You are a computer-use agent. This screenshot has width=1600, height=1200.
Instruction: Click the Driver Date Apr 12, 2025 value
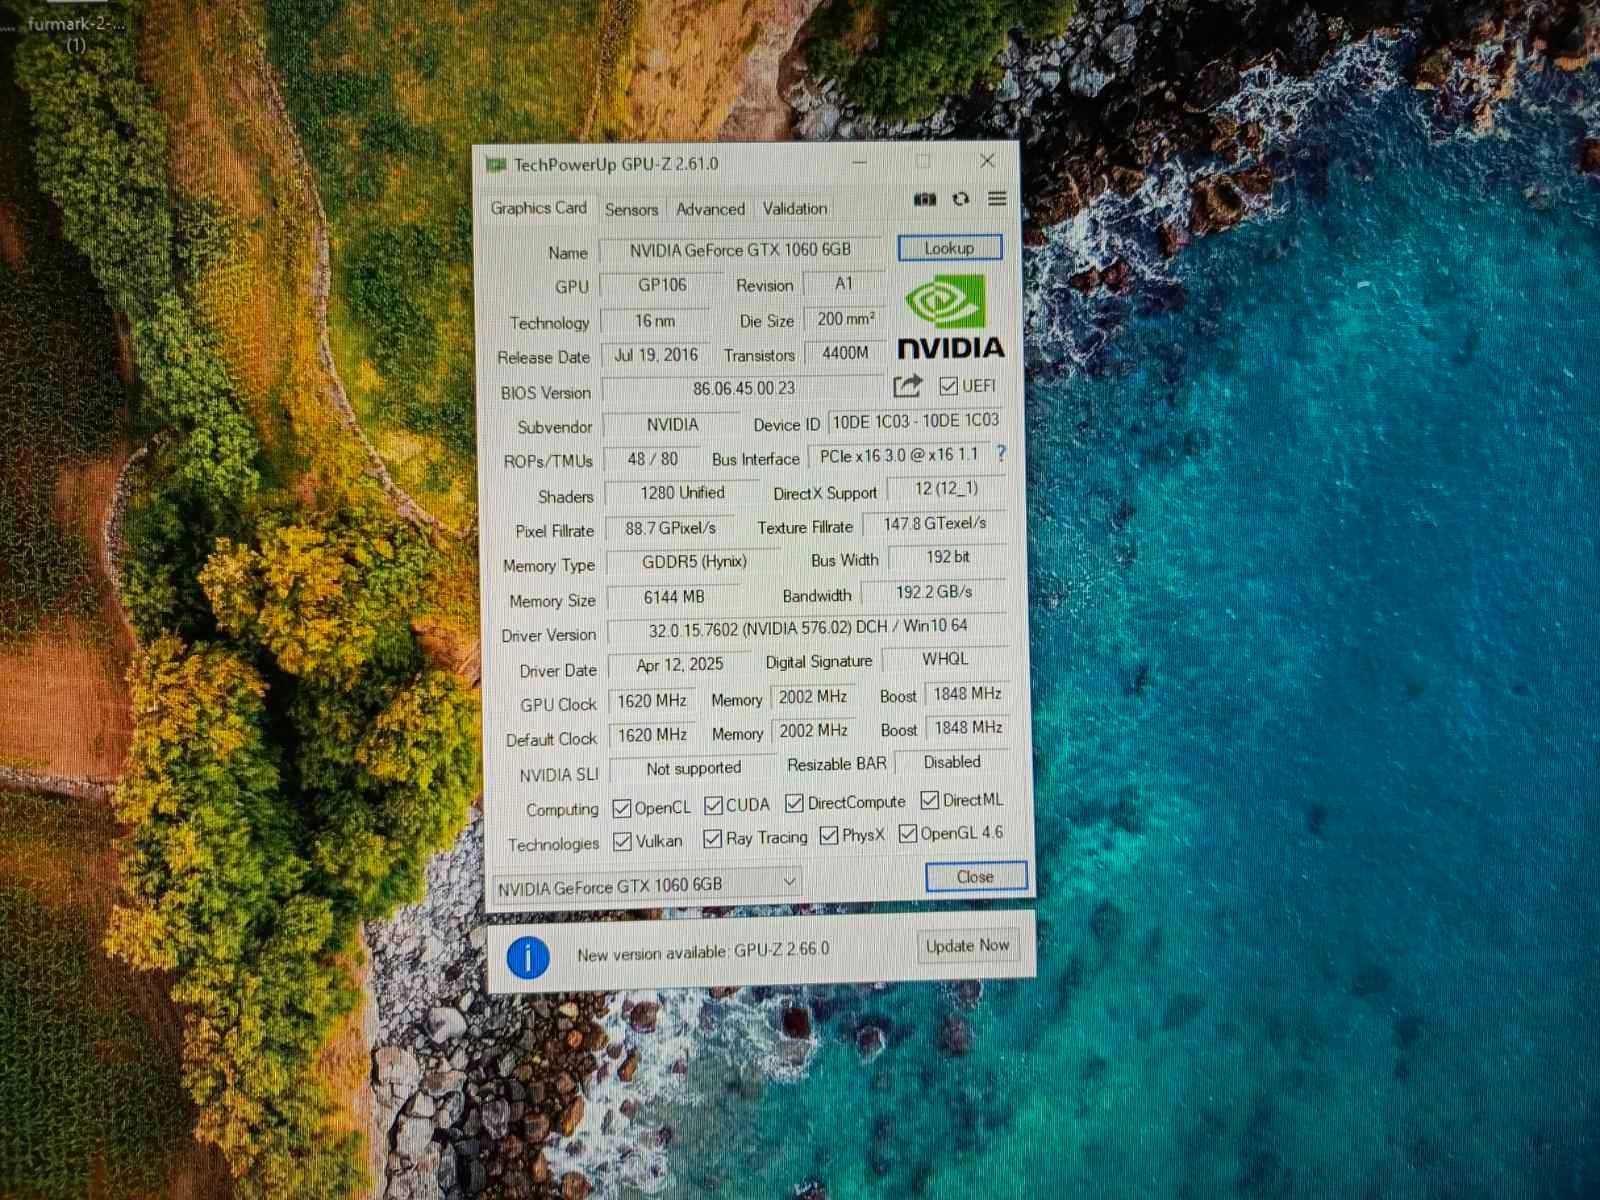coord(680,665)
